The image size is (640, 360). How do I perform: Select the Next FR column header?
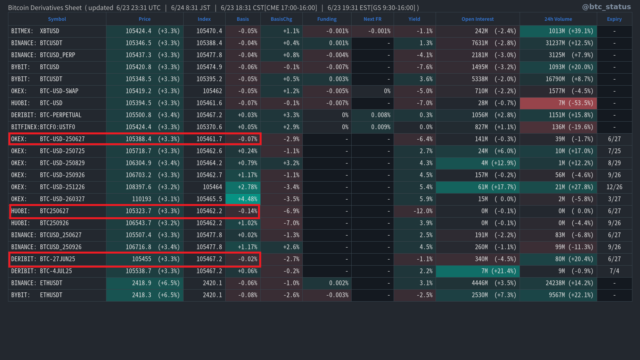pyautogui.click(x=372, y=19)
